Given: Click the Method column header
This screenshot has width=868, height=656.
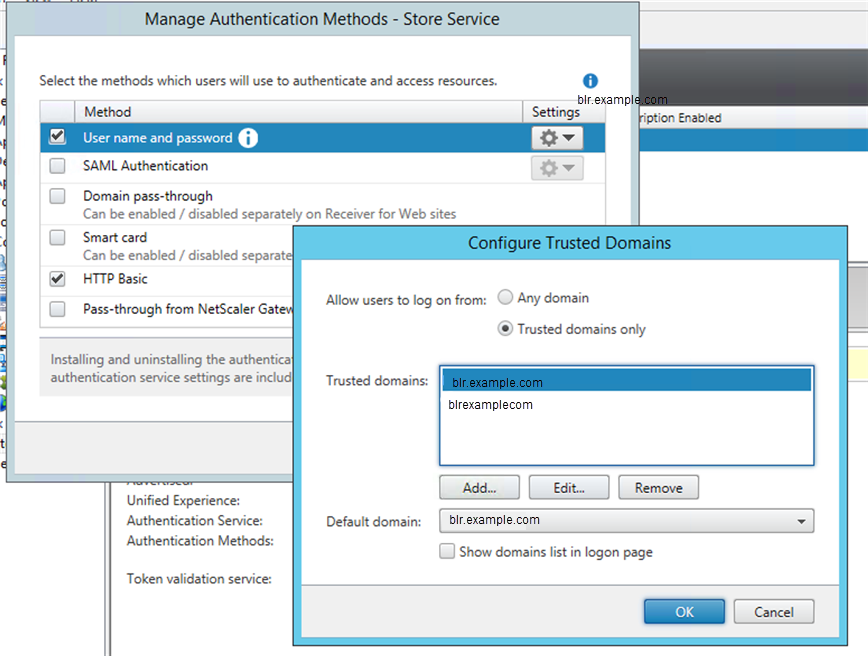Looking at the screenshot, I should (298, 112).
